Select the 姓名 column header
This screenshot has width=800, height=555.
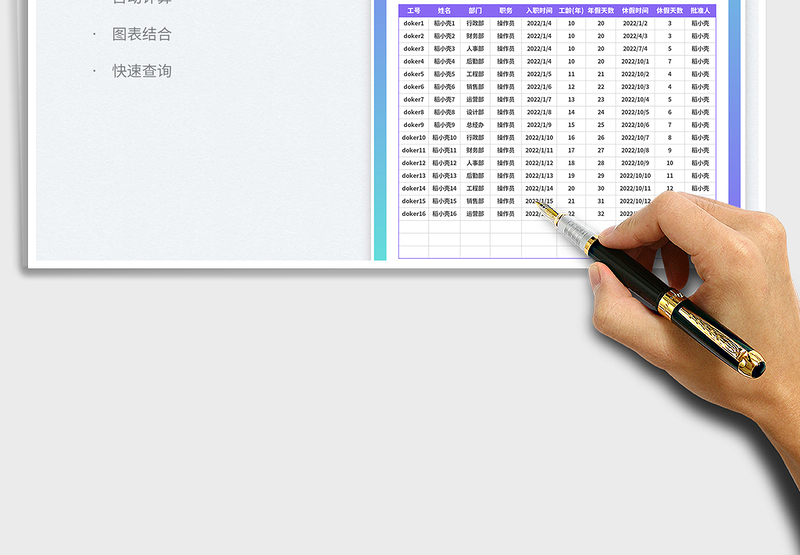click(444, 10)
